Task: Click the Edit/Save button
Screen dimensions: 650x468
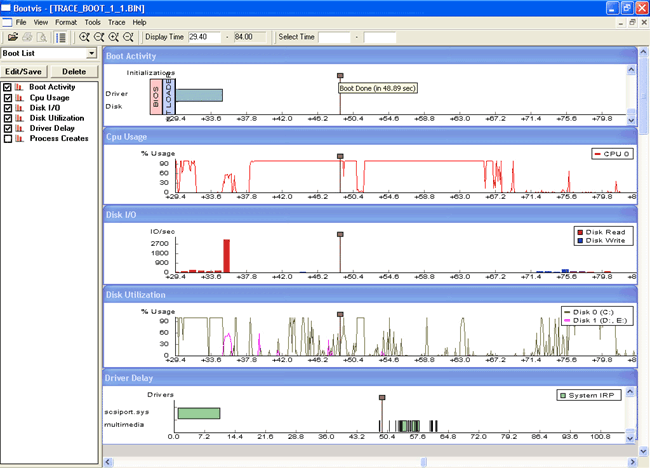Action: pos(24,71)
